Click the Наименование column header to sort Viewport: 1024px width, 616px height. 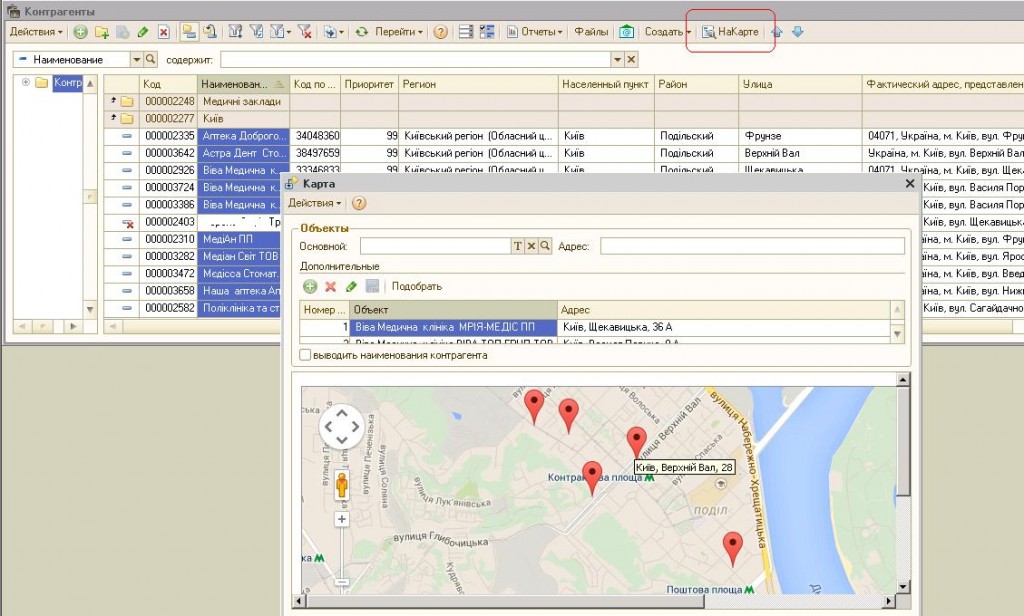point(243,84)
